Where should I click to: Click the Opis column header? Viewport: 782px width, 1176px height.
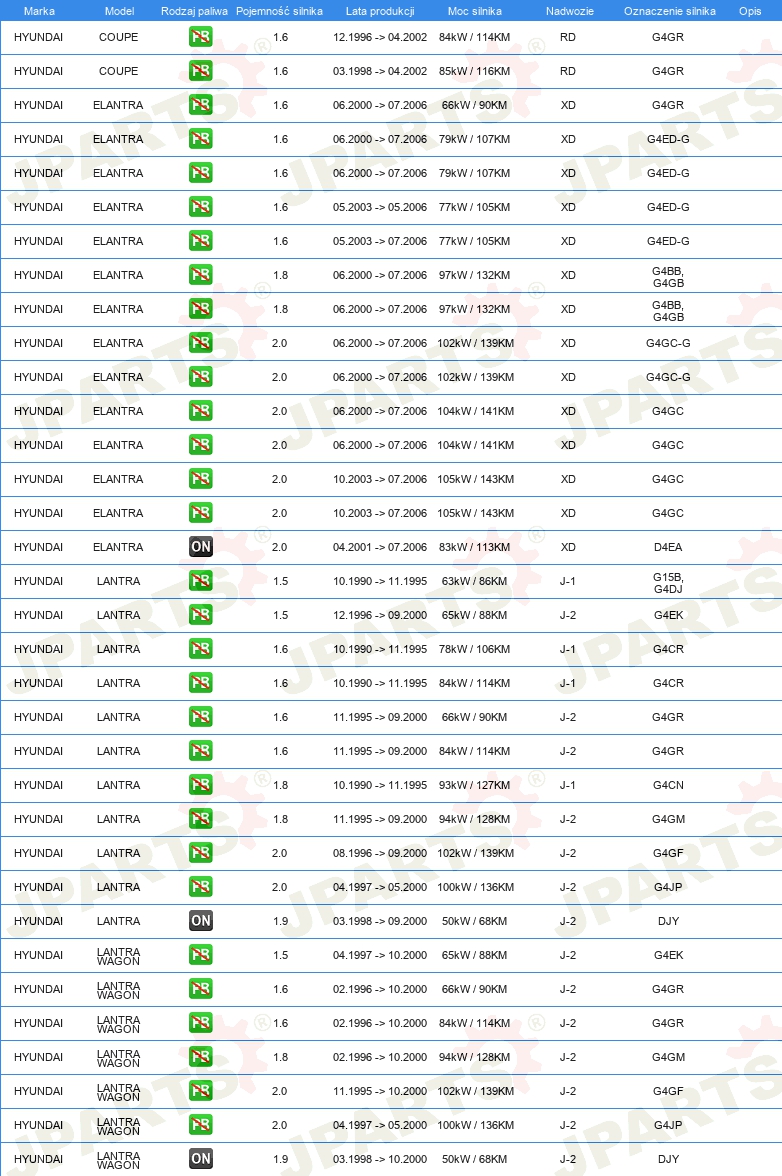(750, 11)
